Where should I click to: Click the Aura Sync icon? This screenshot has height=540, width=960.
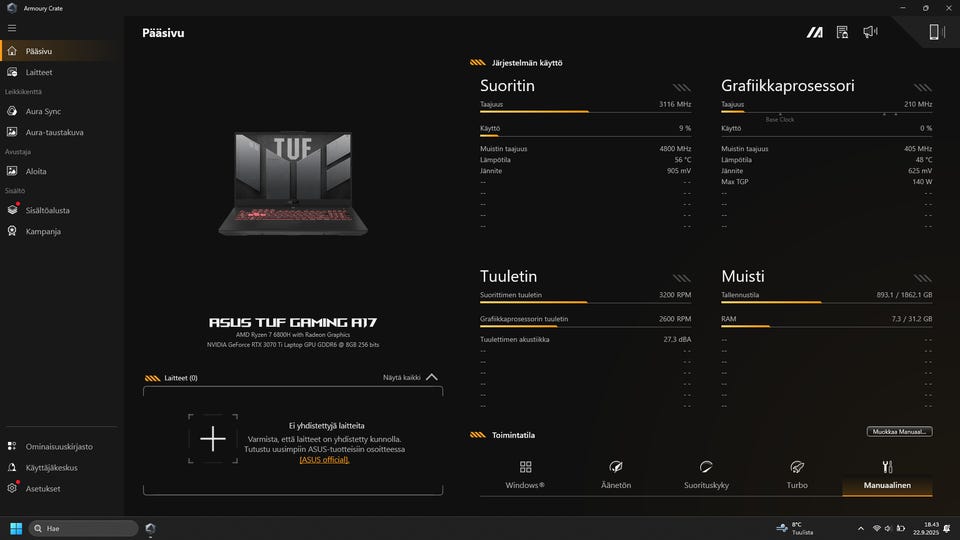12,111
